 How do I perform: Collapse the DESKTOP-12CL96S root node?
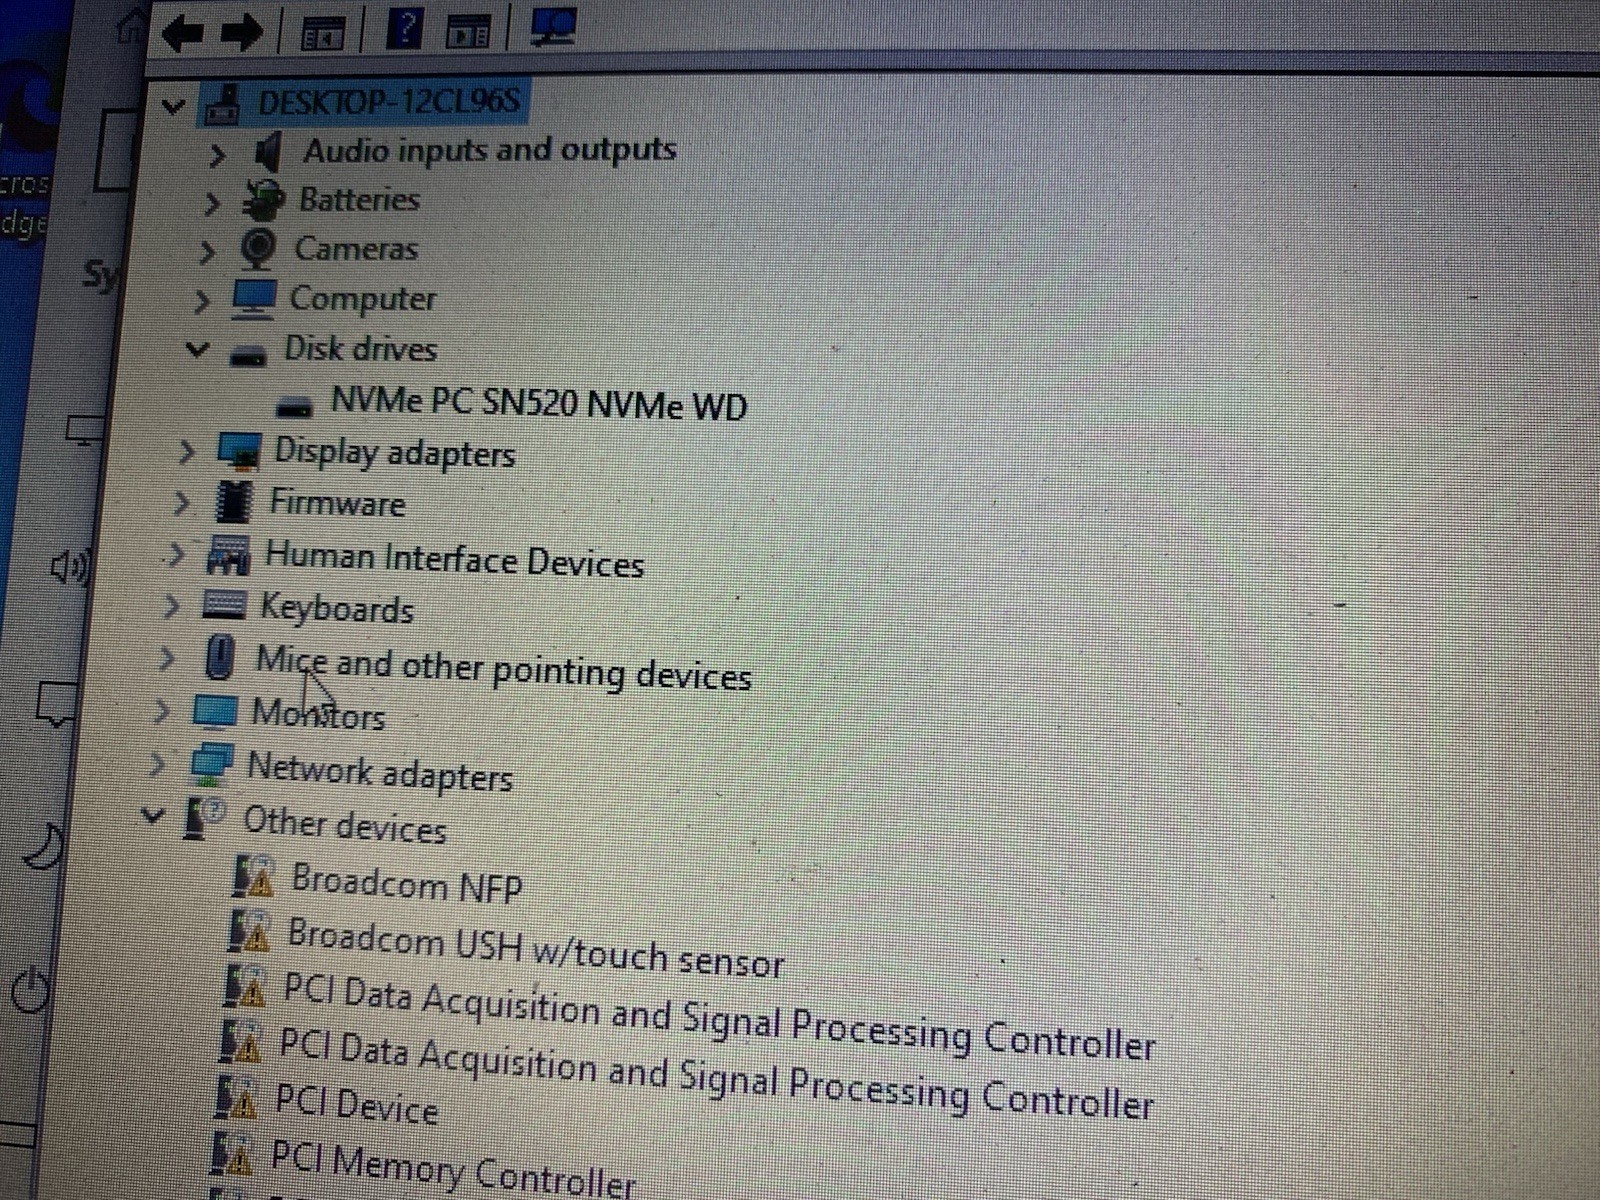[x=174, y=105]
